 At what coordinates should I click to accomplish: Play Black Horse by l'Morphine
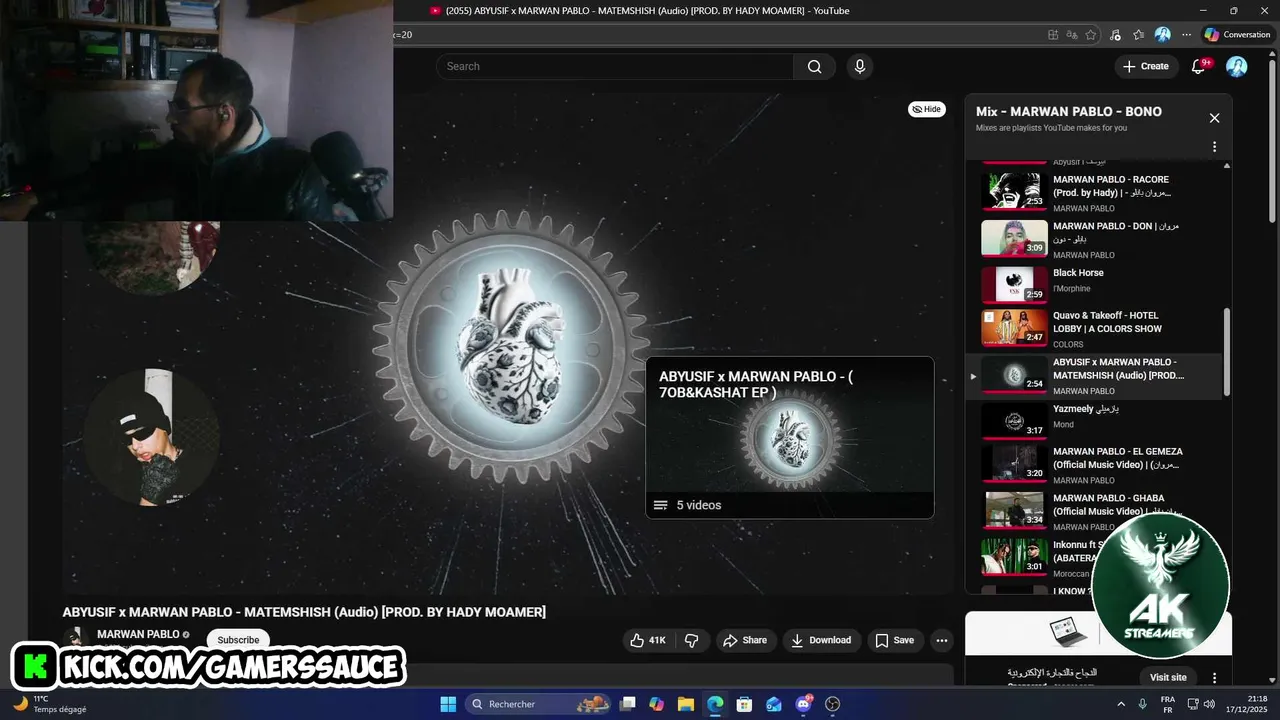click(1093, 284)
